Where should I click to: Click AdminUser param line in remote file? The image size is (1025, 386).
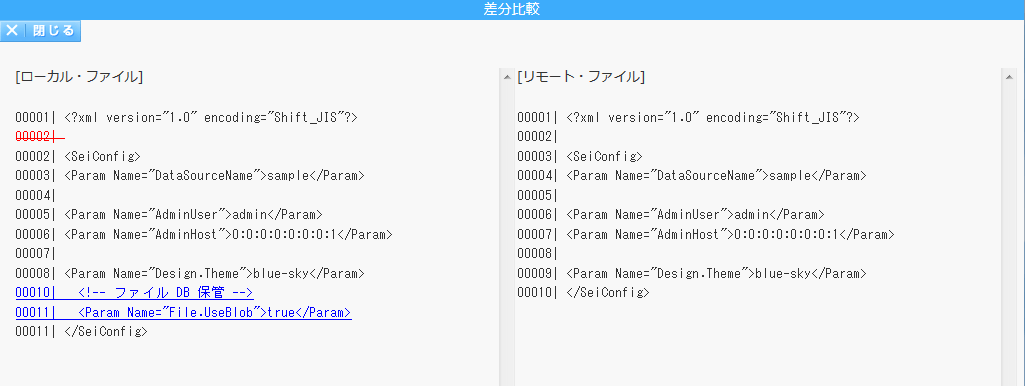[x=671, y=215]
